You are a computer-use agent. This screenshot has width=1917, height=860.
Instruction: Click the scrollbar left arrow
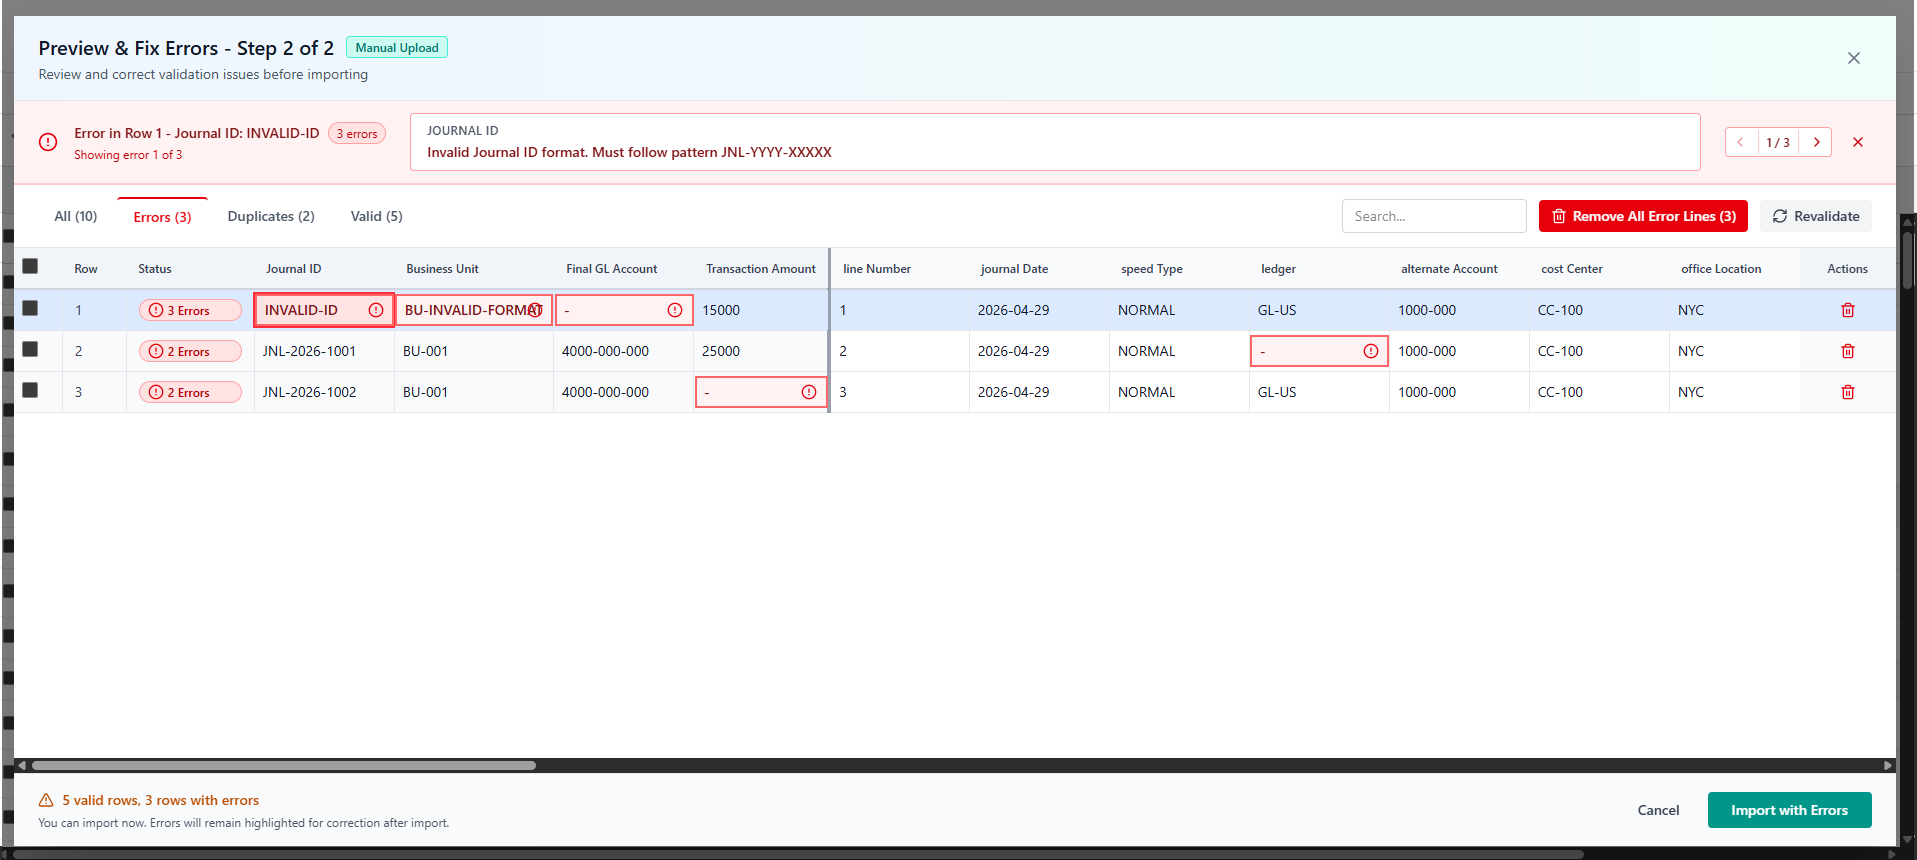(x=22, y=765)
